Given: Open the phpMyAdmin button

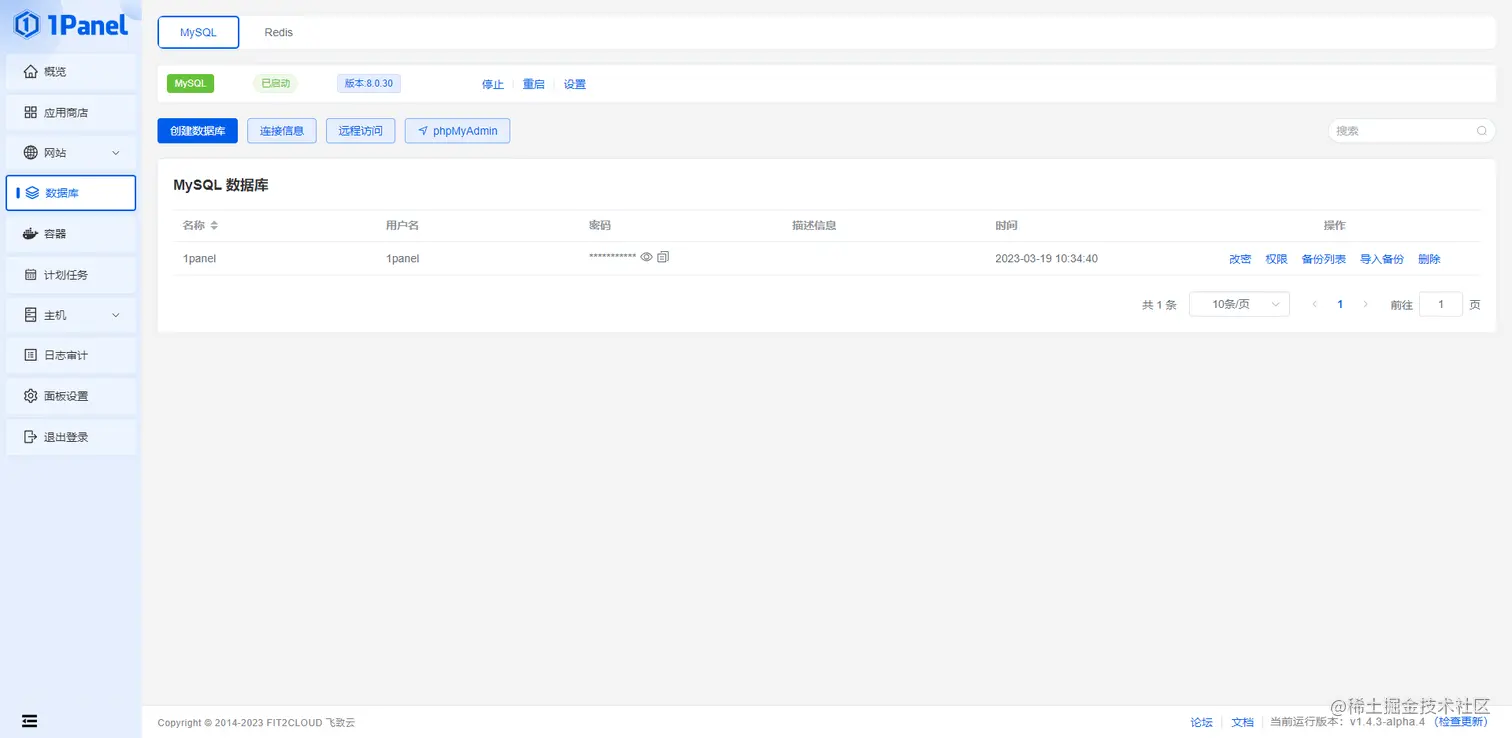Looking at the screenshot, I should point(458,131).
